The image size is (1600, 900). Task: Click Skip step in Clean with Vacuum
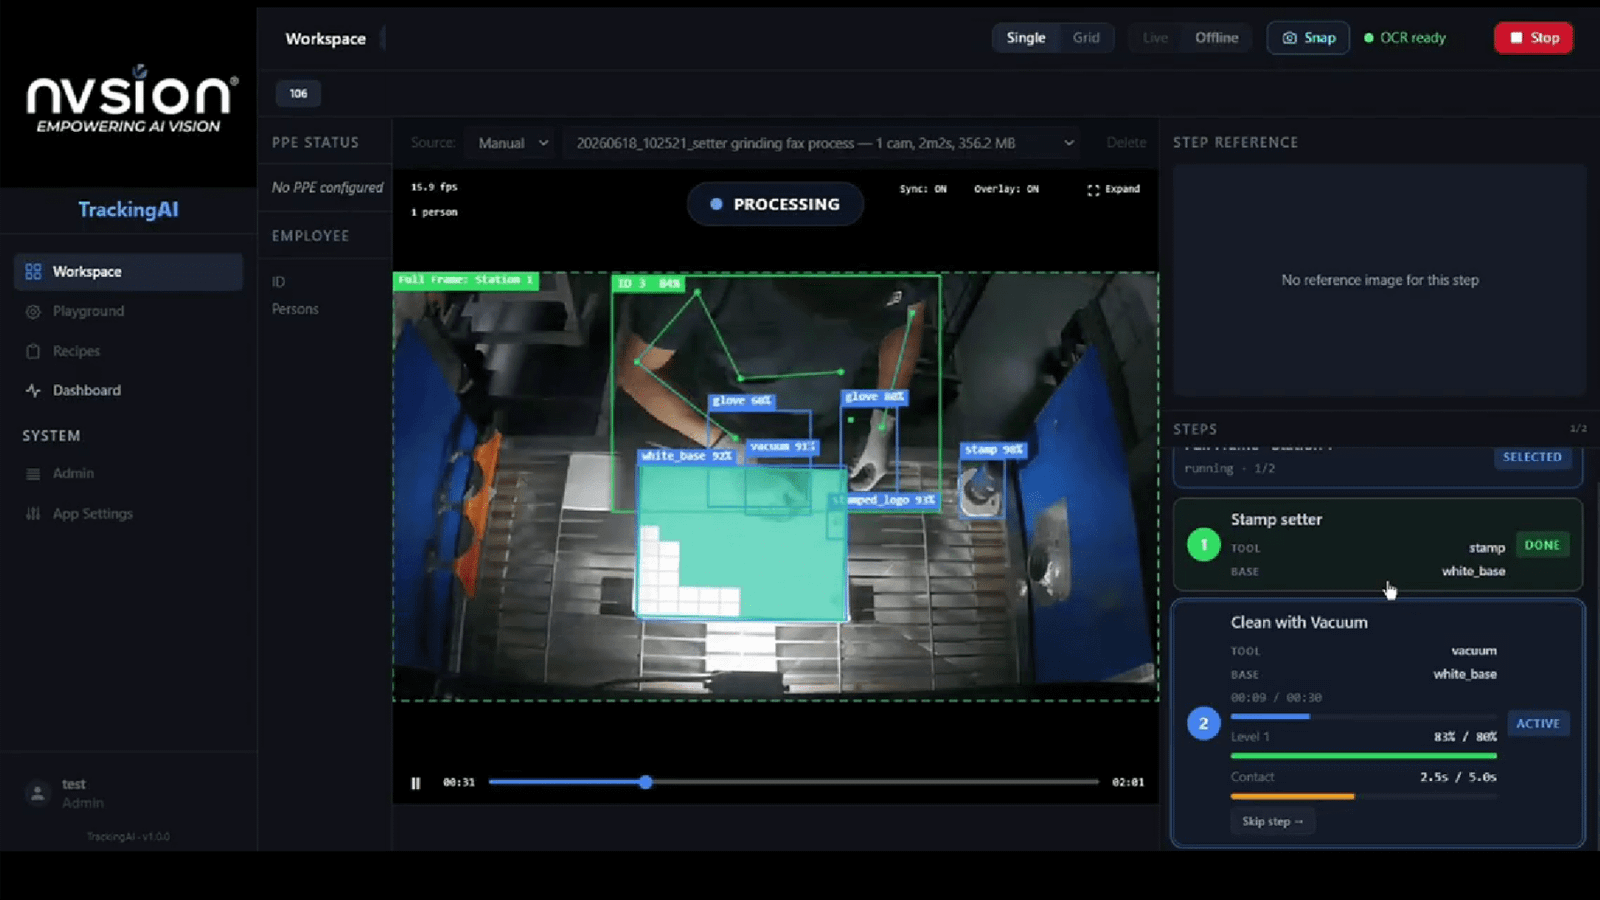tap(1272, 822)
